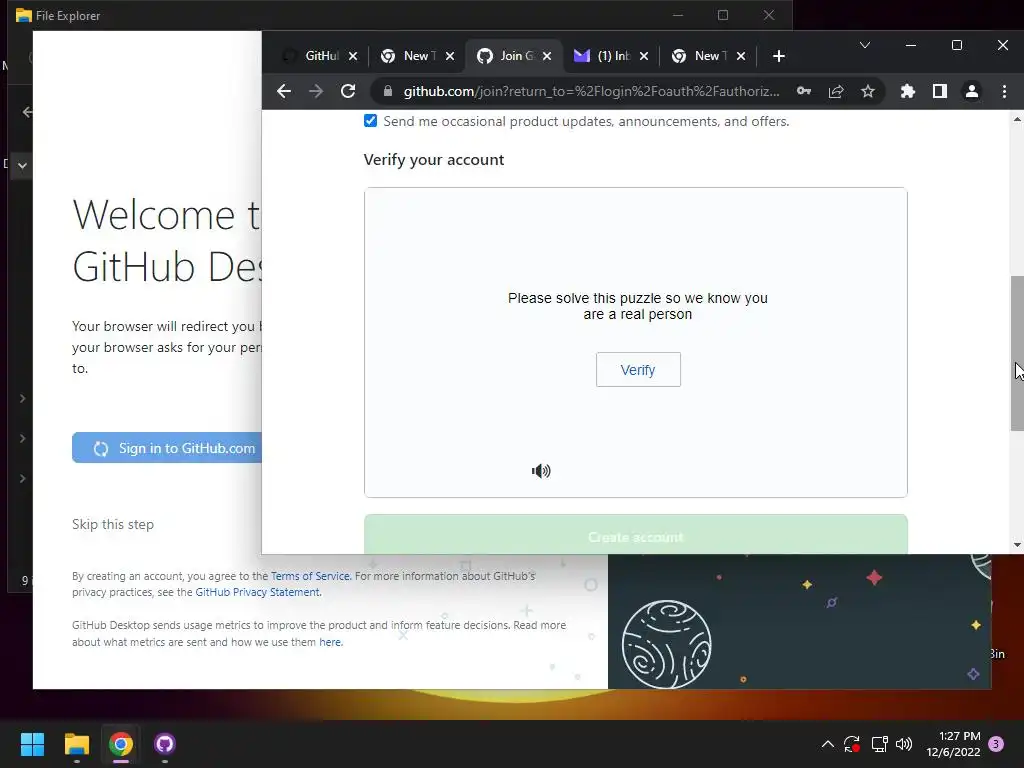Click the sync update tray icon
Image resolution: width=1024 pixels, height=768 pixels.
(852, 744)
